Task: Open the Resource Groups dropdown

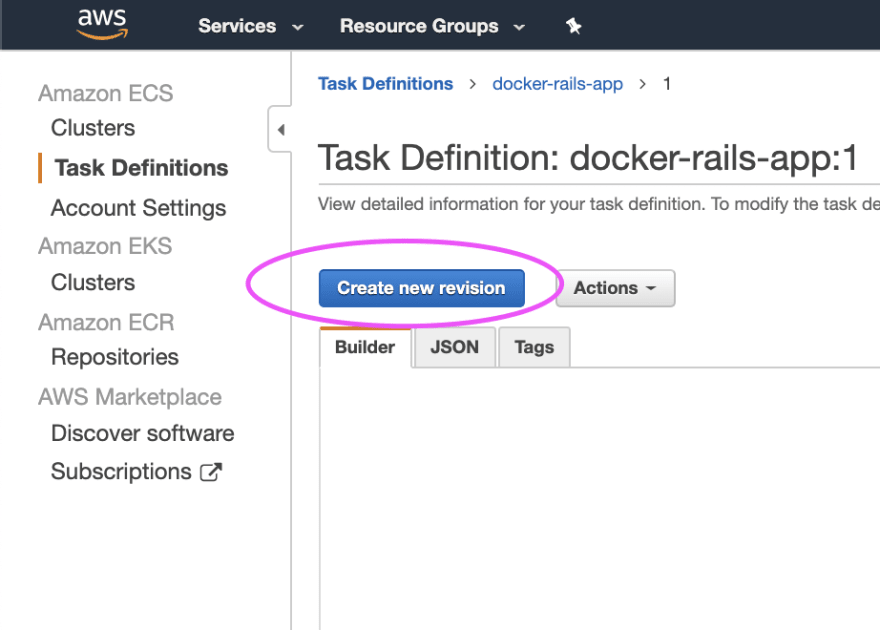Action: point(432,26)
